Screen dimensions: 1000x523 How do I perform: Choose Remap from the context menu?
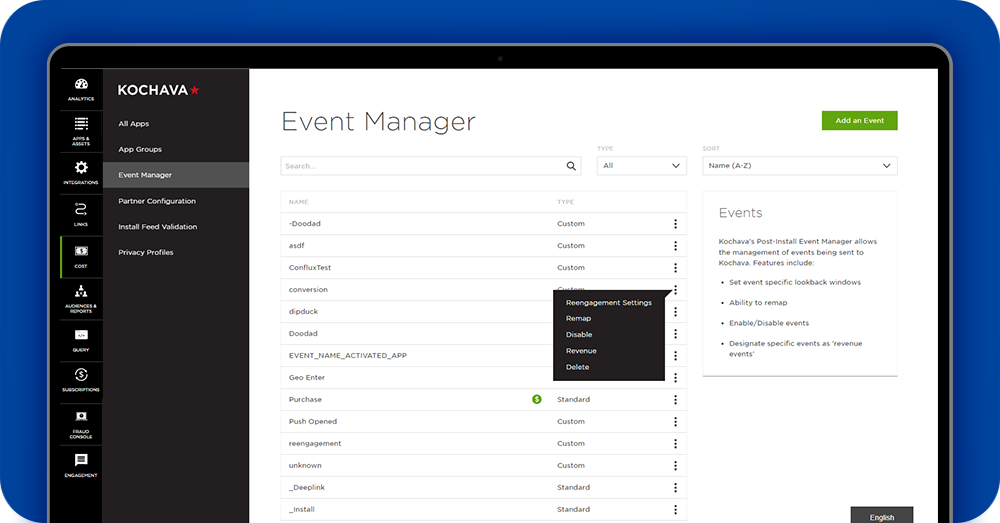tap(578, 318)
